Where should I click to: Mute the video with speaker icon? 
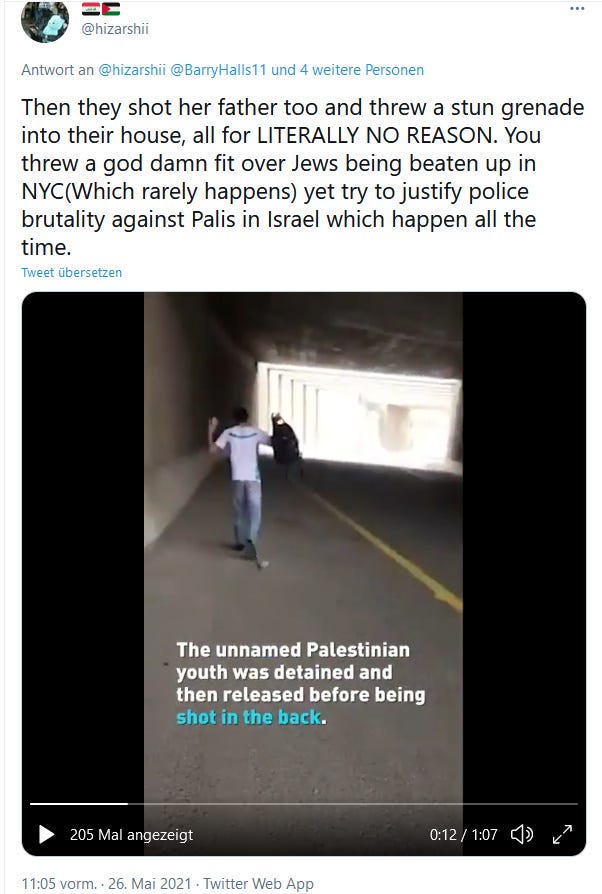(x=521, y=835)
